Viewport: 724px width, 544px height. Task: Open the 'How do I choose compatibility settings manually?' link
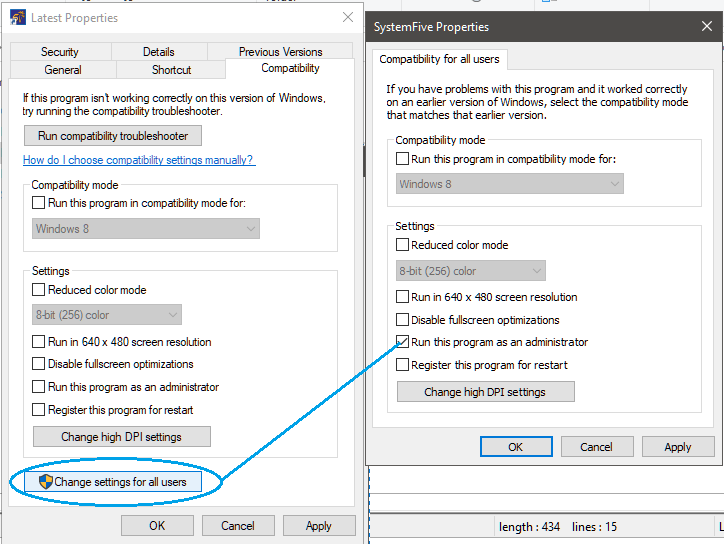click(139, 160)
